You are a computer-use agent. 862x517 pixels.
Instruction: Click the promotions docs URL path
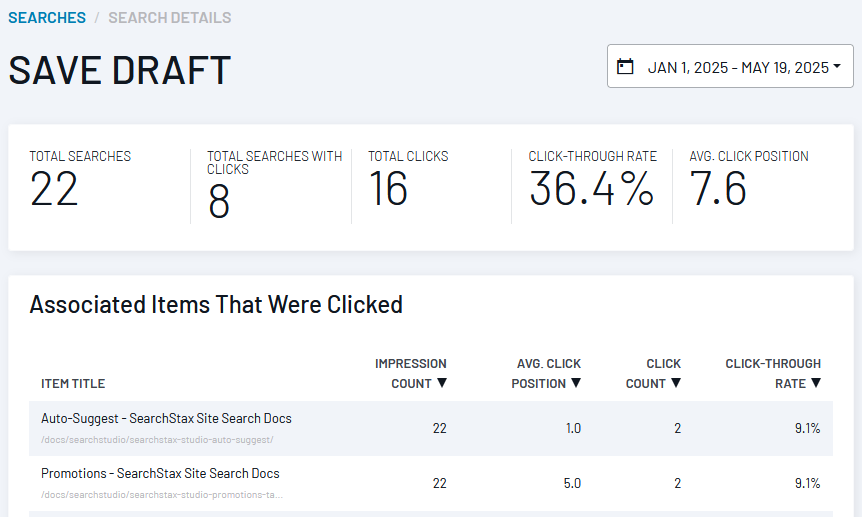pos(162,495)
